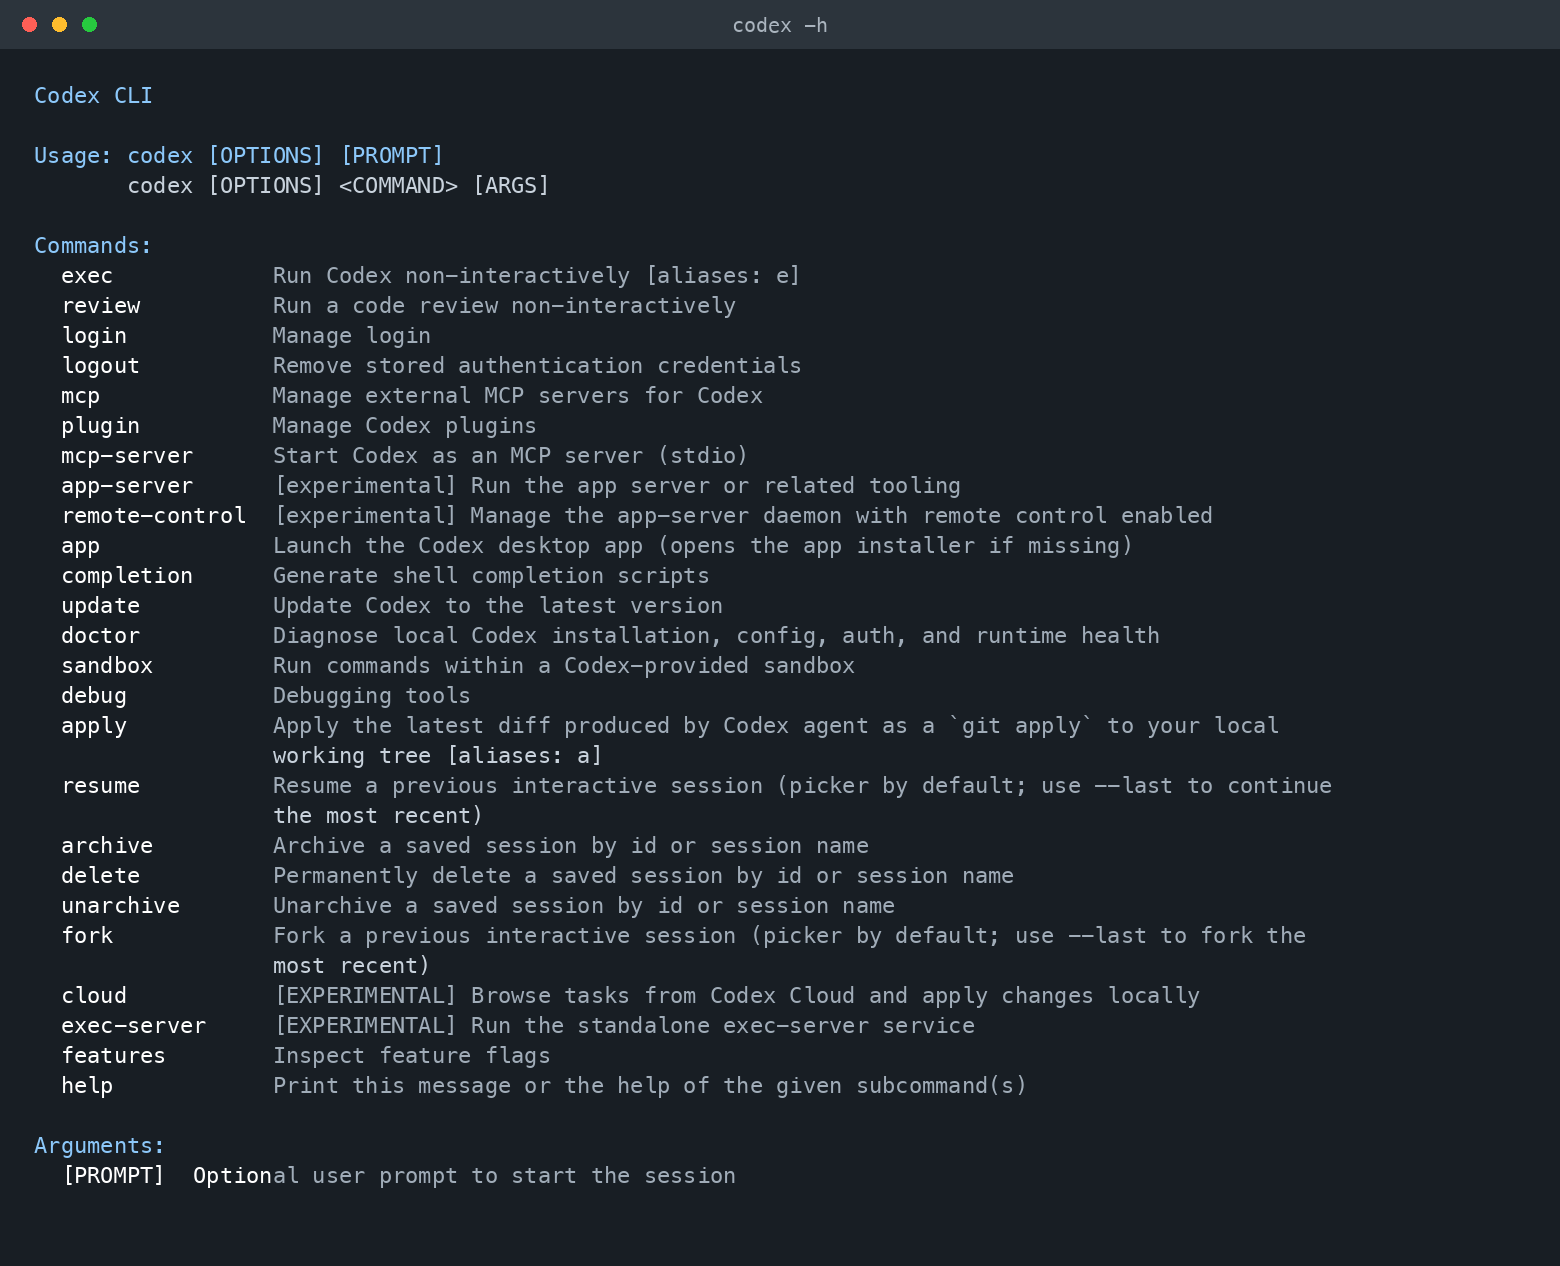Click the 'mcp' command name
This screenshot has height=1266, width=1560.
(80, 396)
